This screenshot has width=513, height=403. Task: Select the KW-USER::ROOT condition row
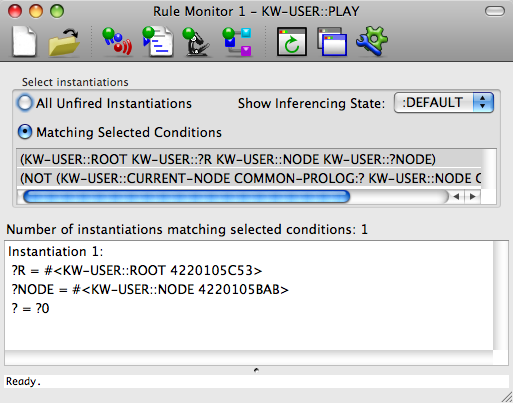249,159
